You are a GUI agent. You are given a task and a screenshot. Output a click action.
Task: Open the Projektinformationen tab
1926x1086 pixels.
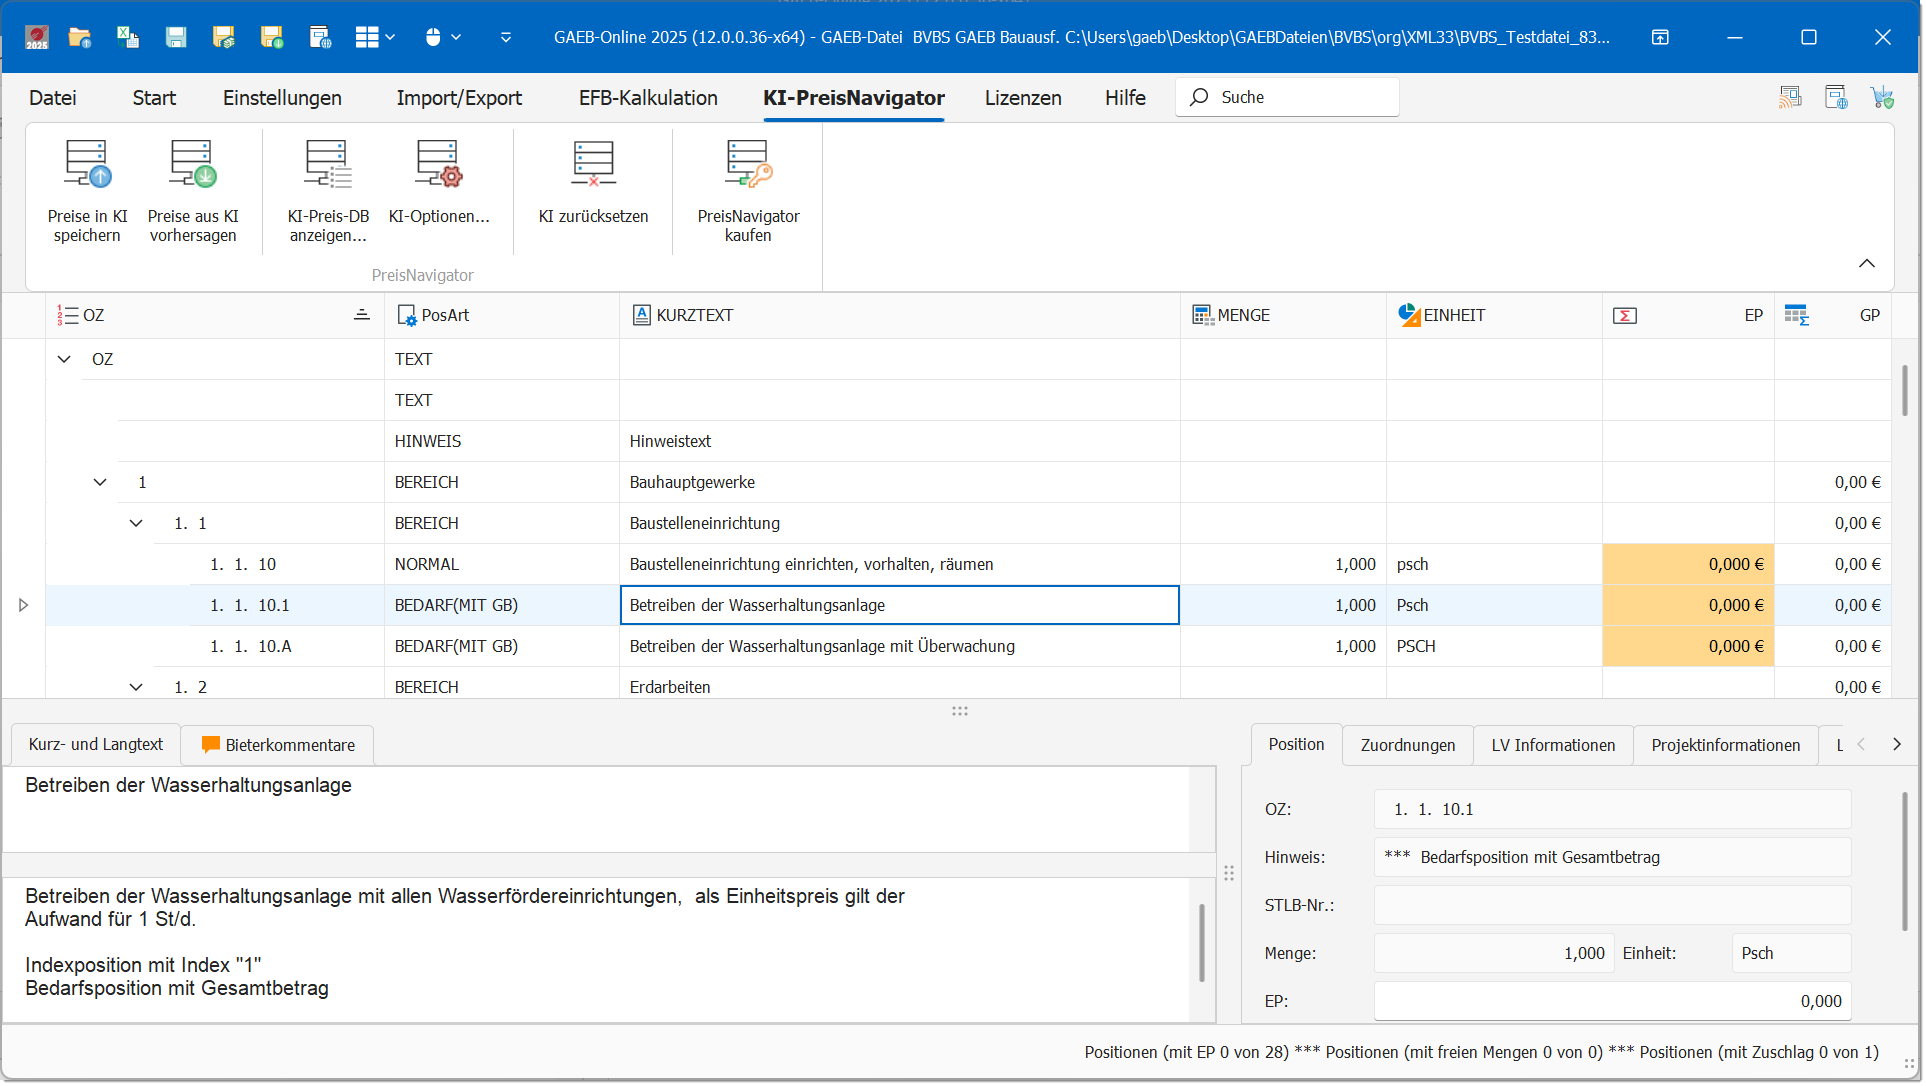coord(1725,746)
